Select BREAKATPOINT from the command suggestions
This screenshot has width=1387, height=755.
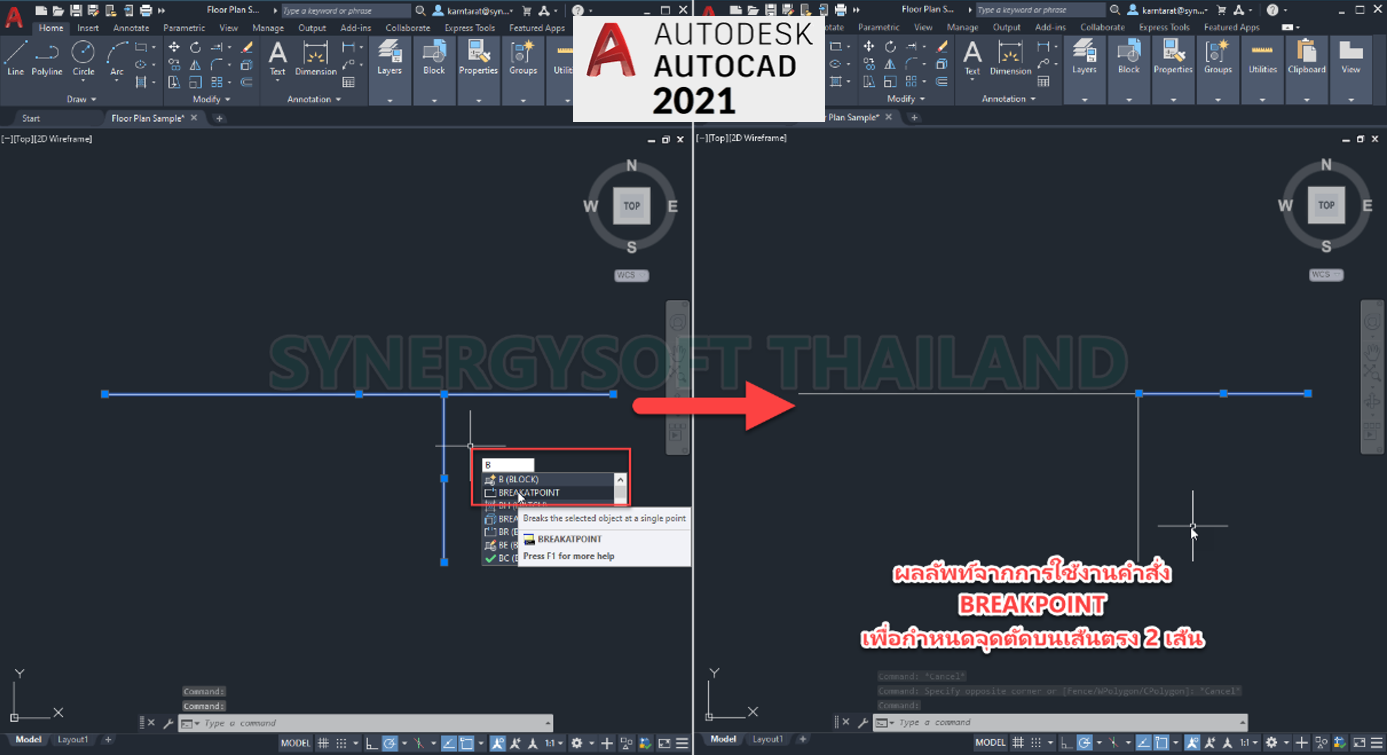(527, 492)
